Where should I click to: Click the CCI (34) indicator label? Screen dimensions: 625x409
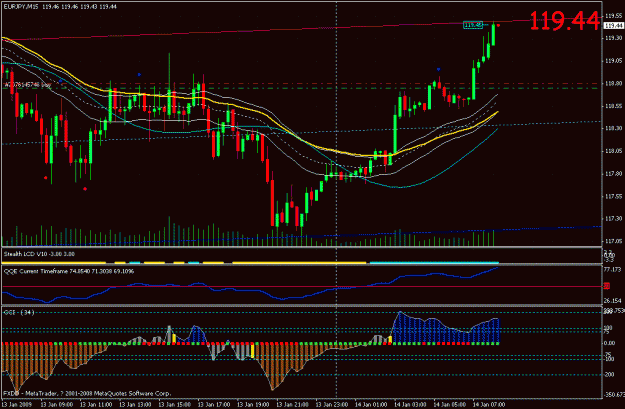(19, 313)
